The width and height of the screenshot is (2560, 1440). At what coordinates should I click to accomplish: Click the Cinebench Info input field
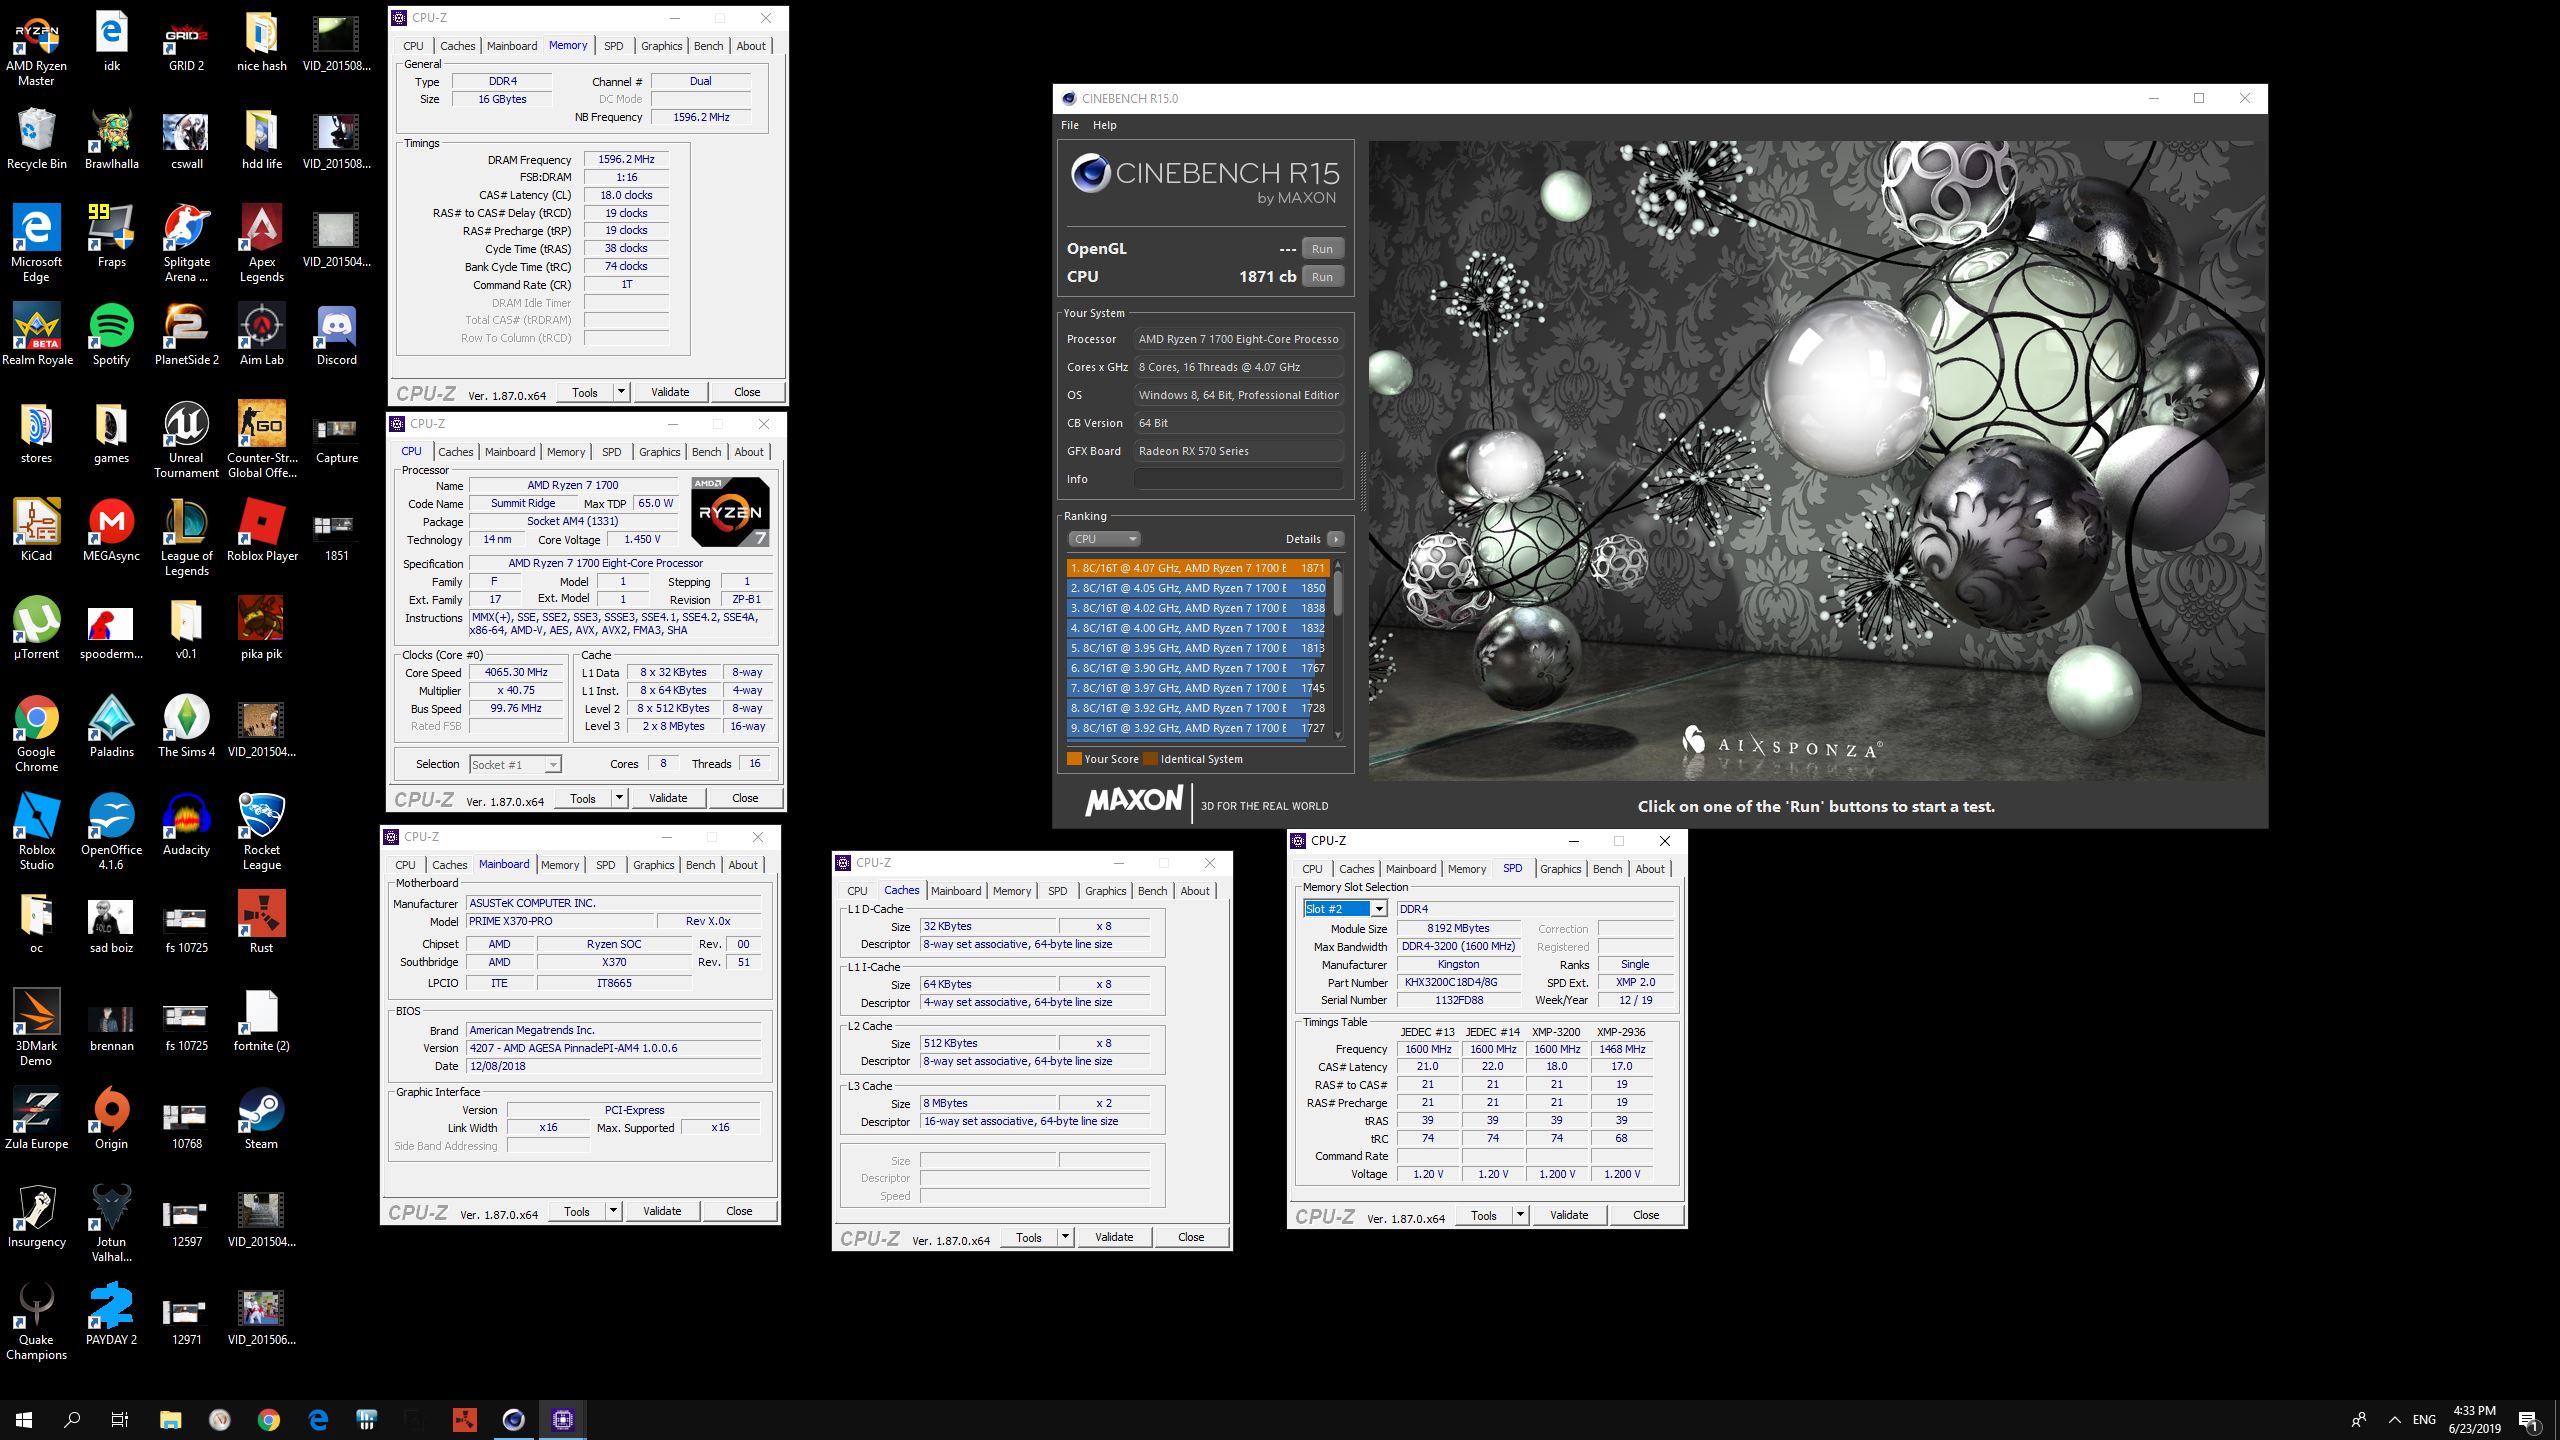[1238, 479]
